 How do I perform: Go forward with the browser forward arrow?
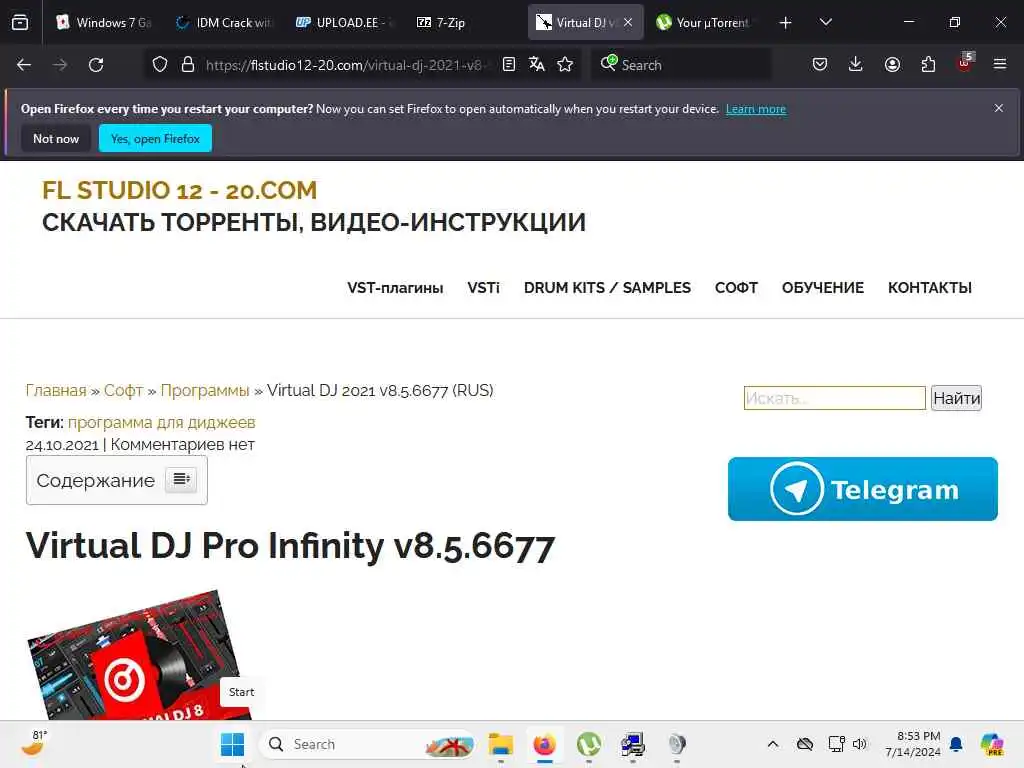click(60, 65)
